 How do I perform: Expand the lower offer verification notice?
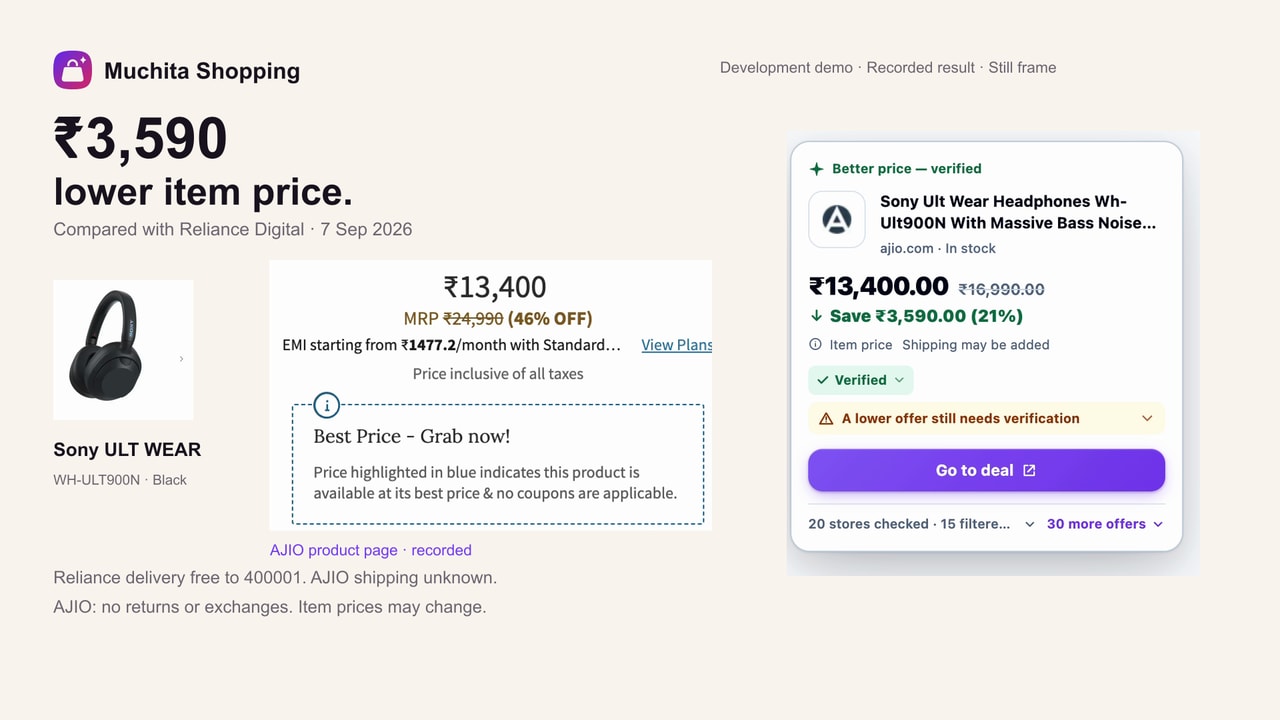tap(986, 418)
